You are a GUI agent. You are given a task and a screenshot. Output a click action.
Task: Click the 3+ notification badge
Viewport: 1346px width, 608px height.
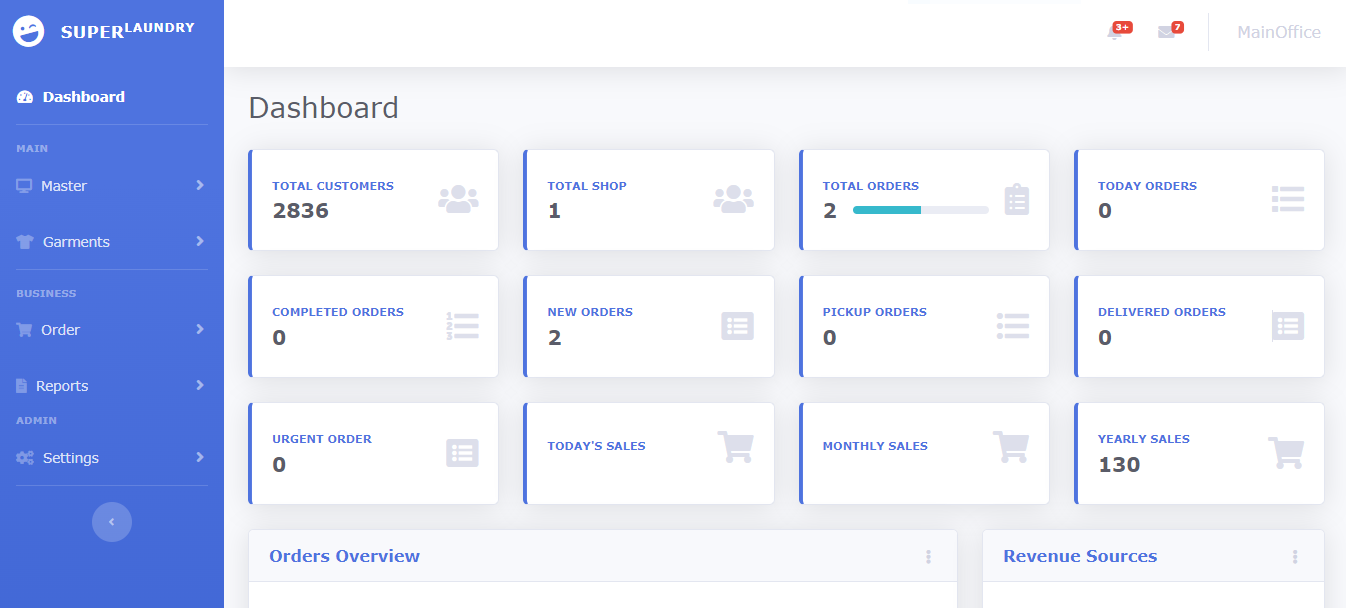[1122, 27]
